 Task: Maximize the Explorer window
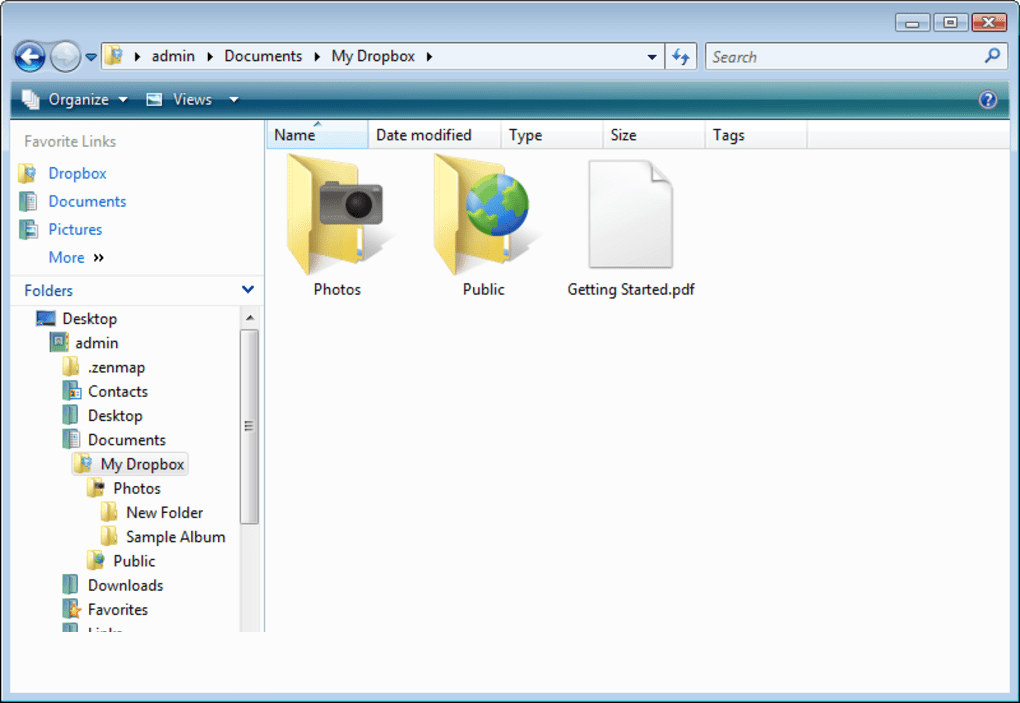pyautogui.click(x=950, y=22)
